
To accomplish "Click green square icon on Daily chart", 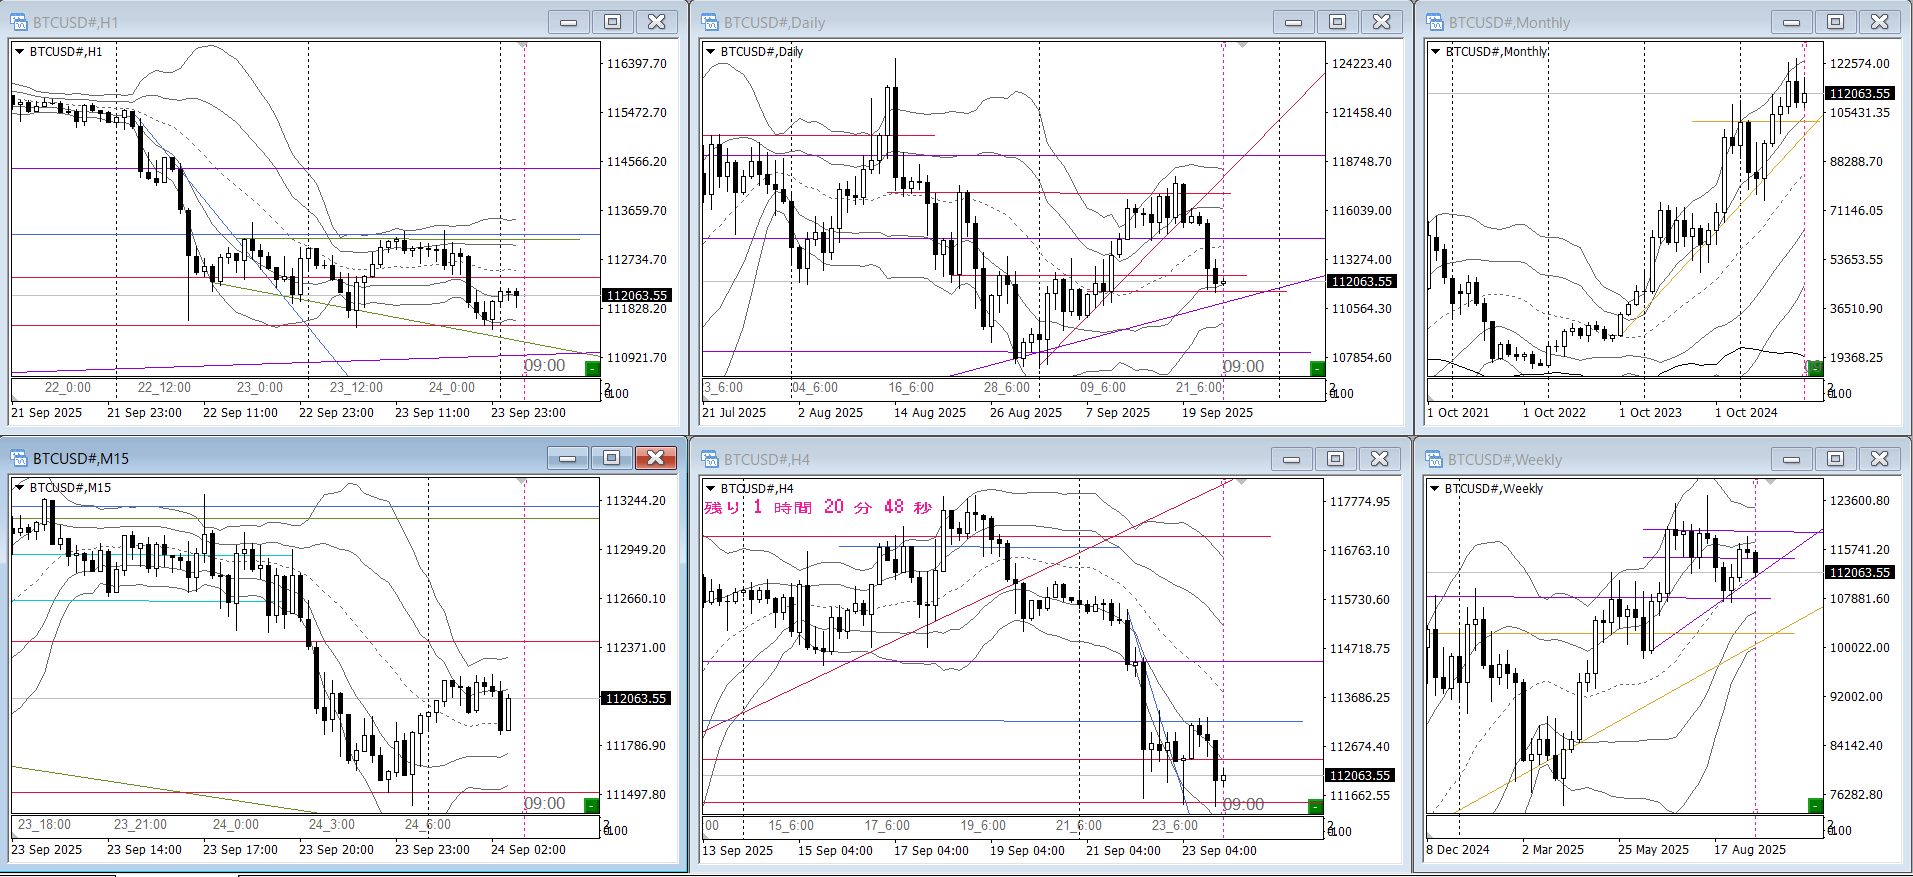I will click(1317, 369).
